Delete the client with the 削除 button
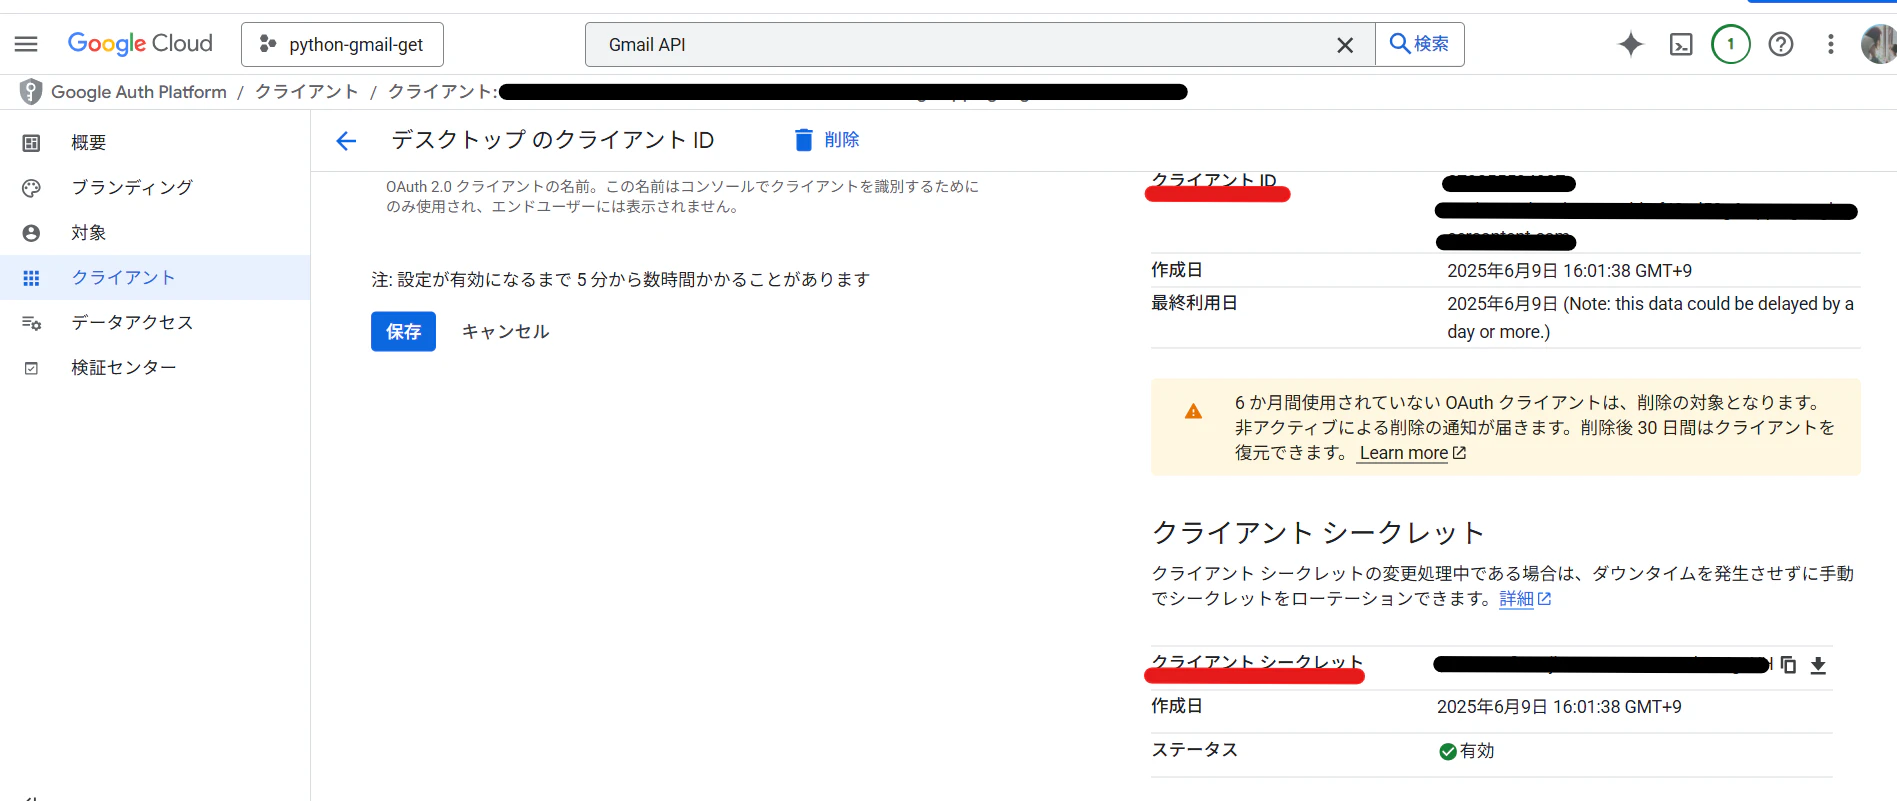This screenshot has height=801, width=1897. point(826,140)
